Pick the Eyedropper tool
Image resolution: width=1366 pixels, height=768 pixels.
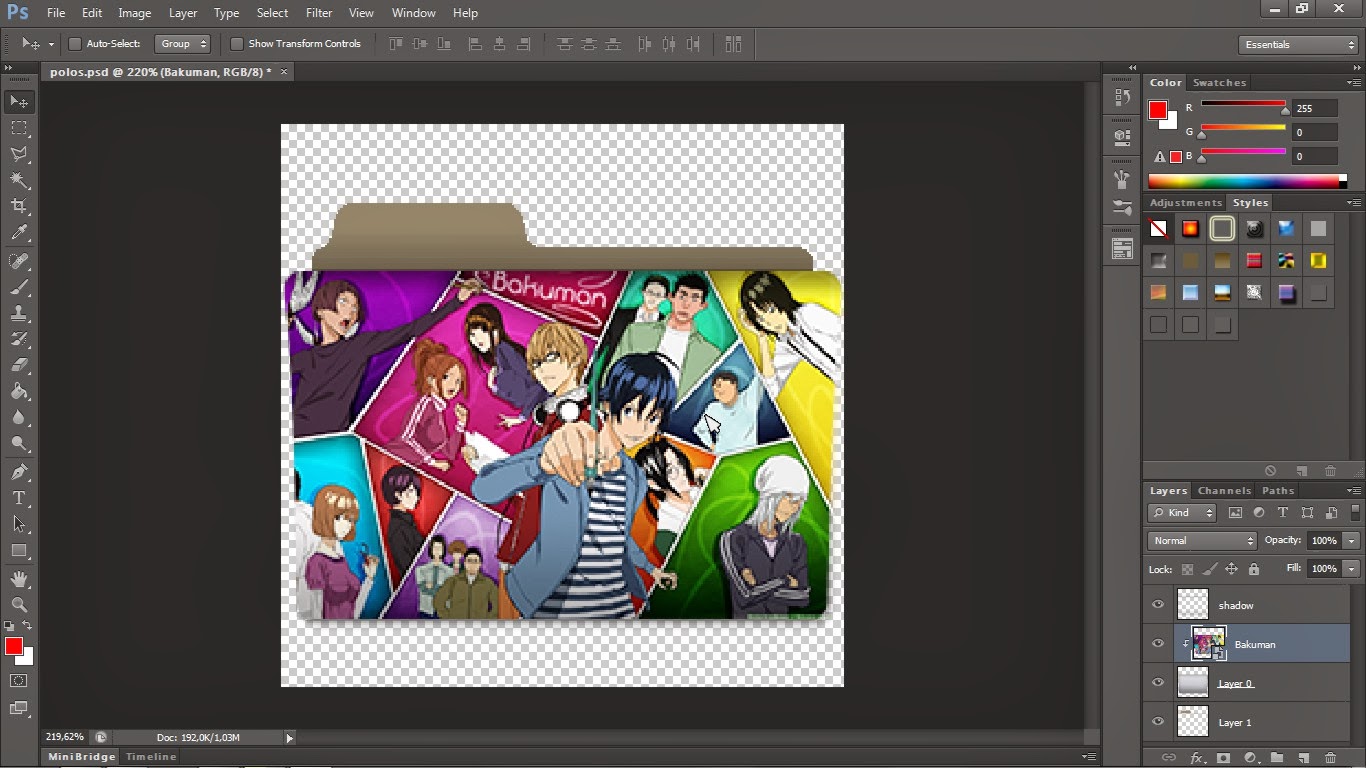18,232
